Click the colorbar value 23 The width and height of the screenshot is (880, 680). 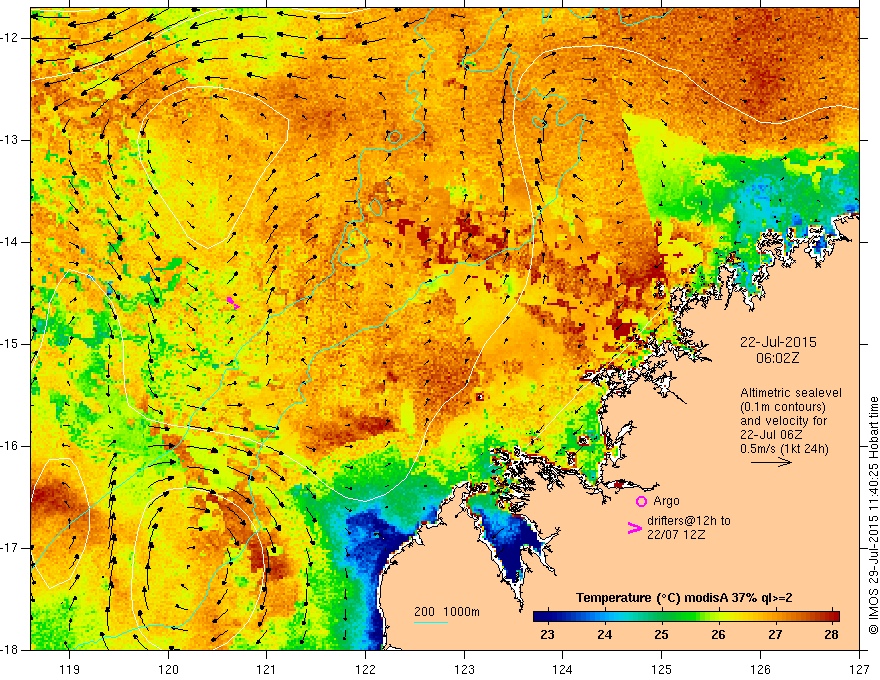(547, 635)
